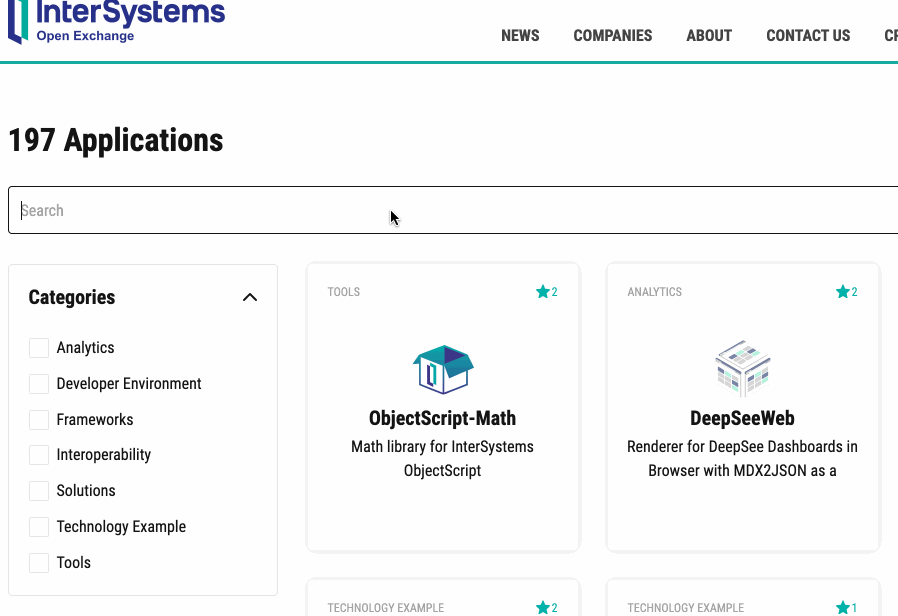The height and width of the screenshot is (616, 898).
Task: Click the DeepSeeWeb cube icon
Action: [x=742, y=369]
